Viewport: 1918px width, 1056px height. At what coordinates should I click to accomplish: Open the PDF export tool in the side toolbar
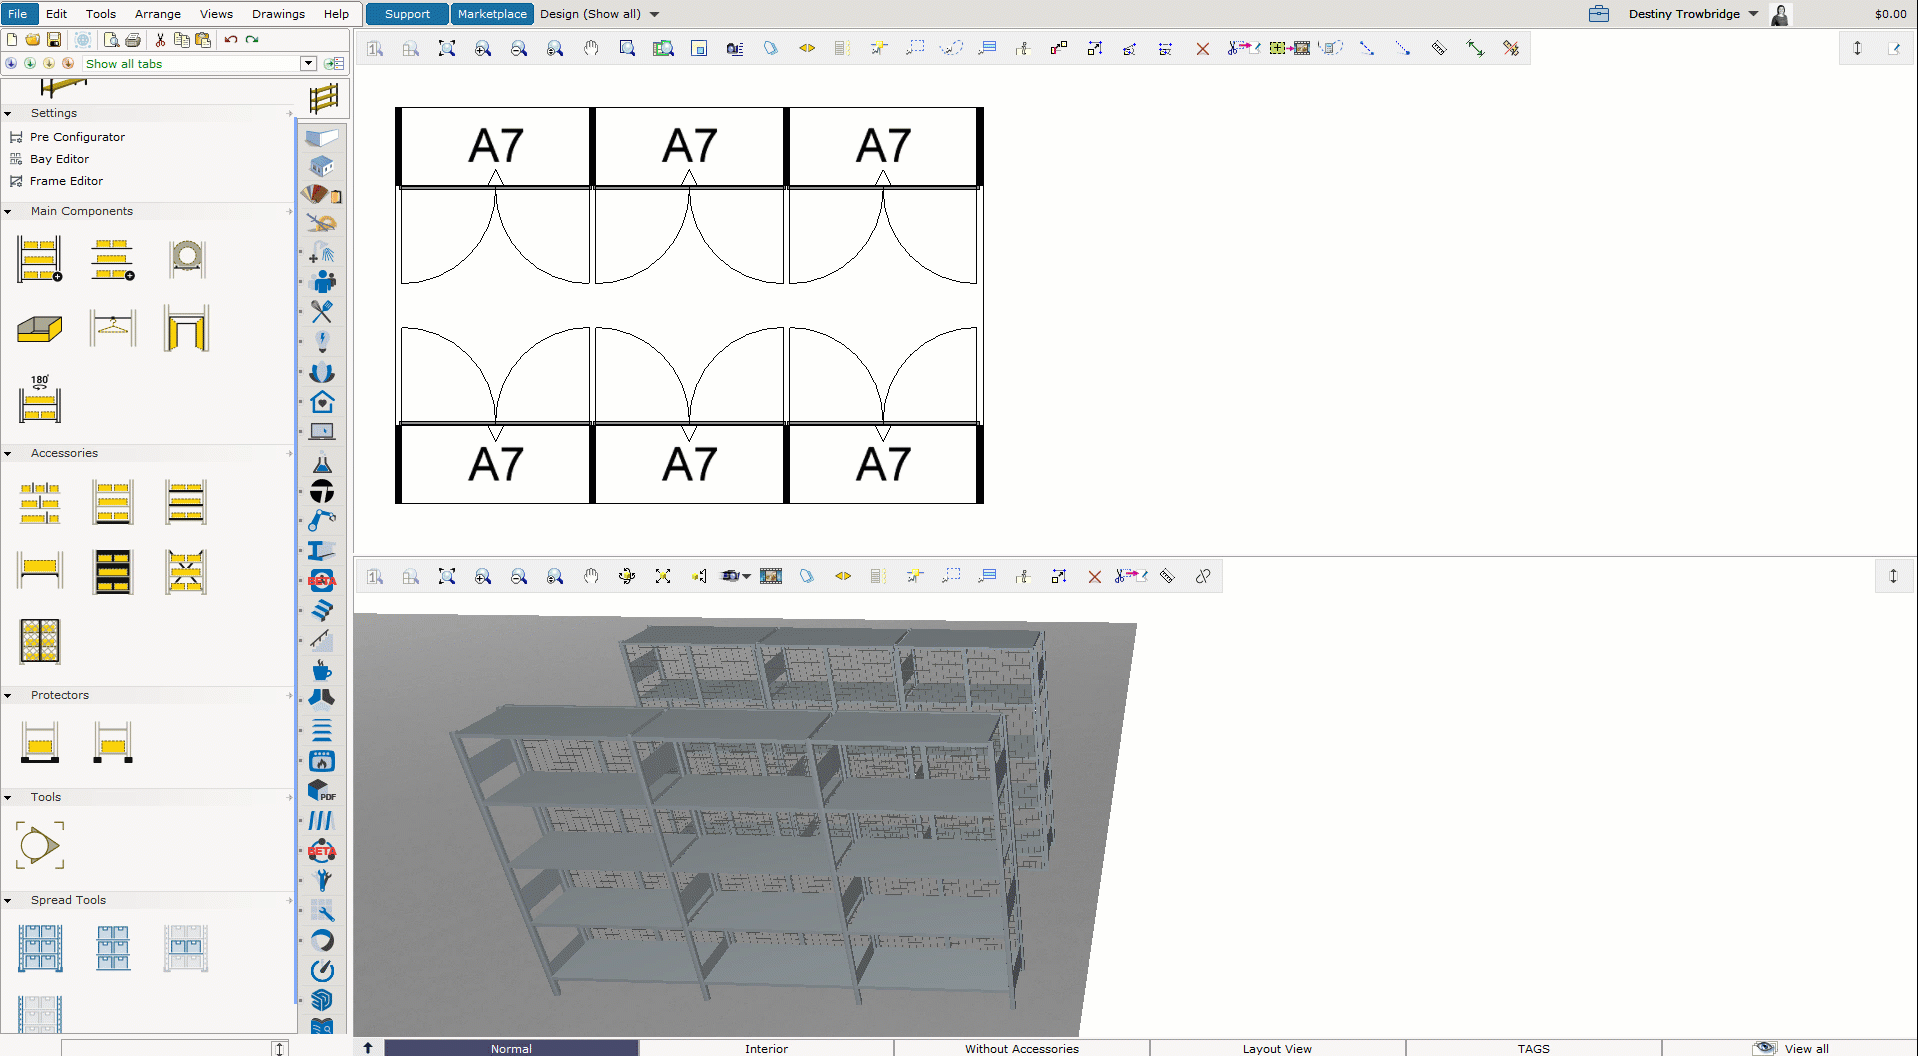(321, 791)
